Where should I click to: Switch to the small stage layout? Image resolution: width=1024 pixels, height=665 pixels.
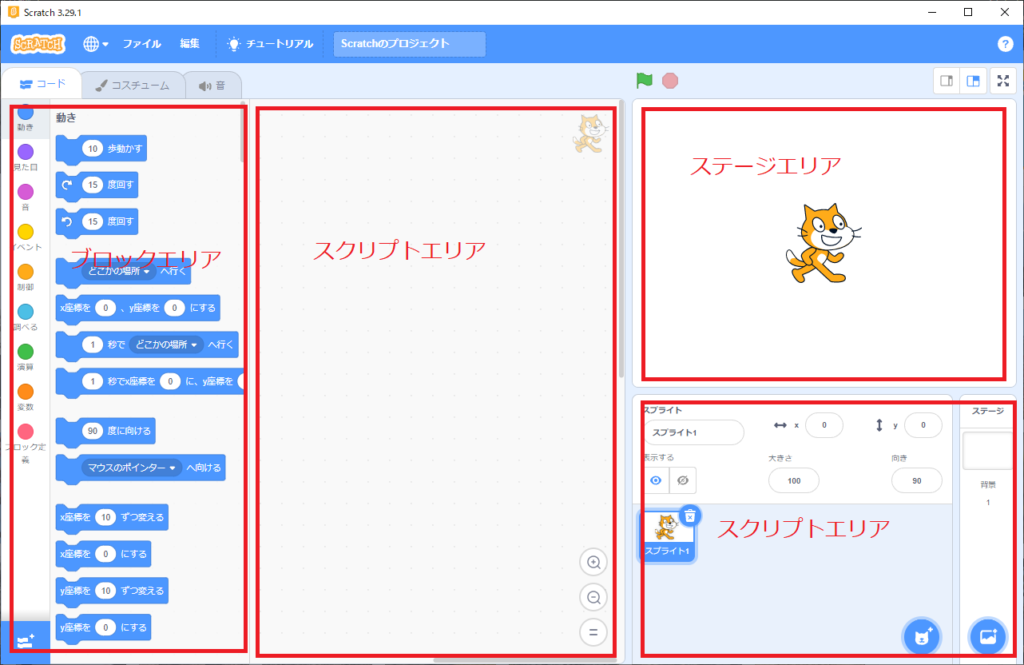947,81
